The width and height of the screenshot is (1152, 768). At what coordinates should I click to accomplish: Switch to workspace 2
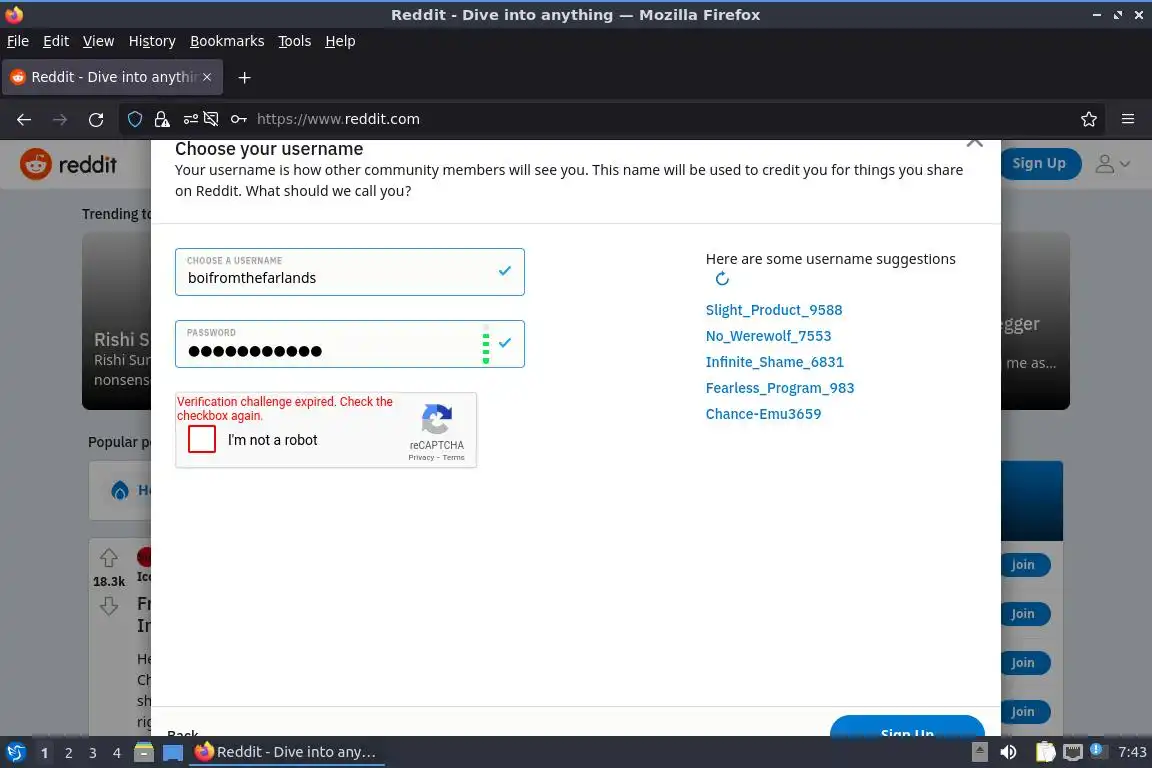pyautogui.click(x=68, y=753)
